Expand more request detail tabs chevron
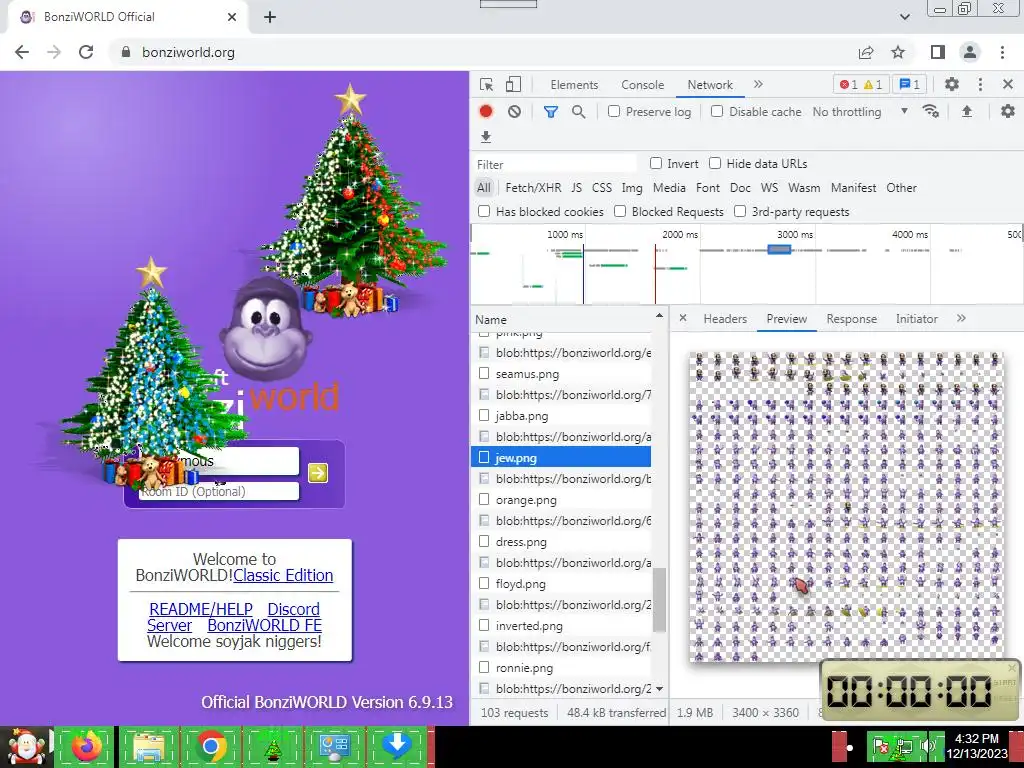The height and width of the screenshot is (768, 1024). 961,319
